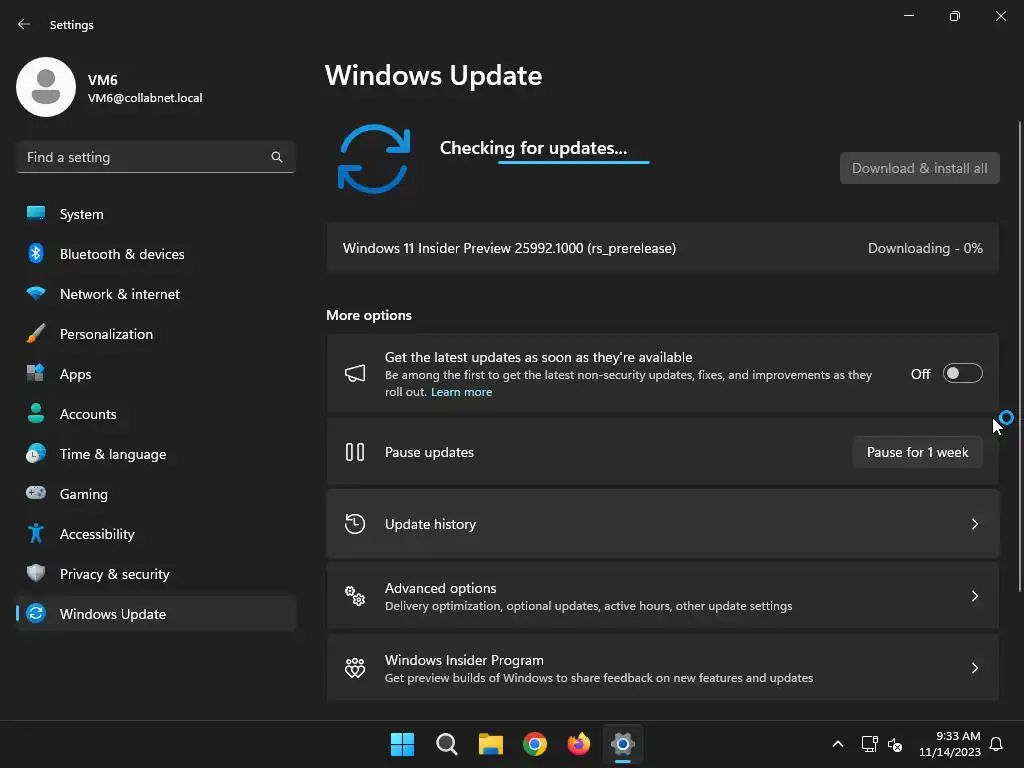Viewport: 1024px width, 768px height.
Task: Click the Accessibility figure icon
Action: point(36,534)
